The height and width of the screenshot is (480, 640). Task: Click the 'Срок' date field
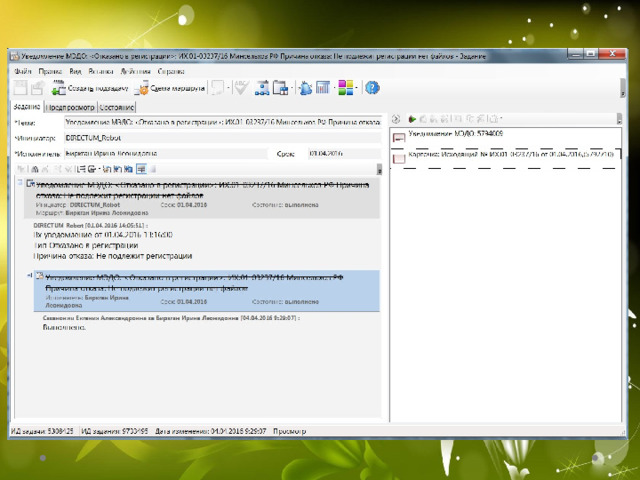342,154
